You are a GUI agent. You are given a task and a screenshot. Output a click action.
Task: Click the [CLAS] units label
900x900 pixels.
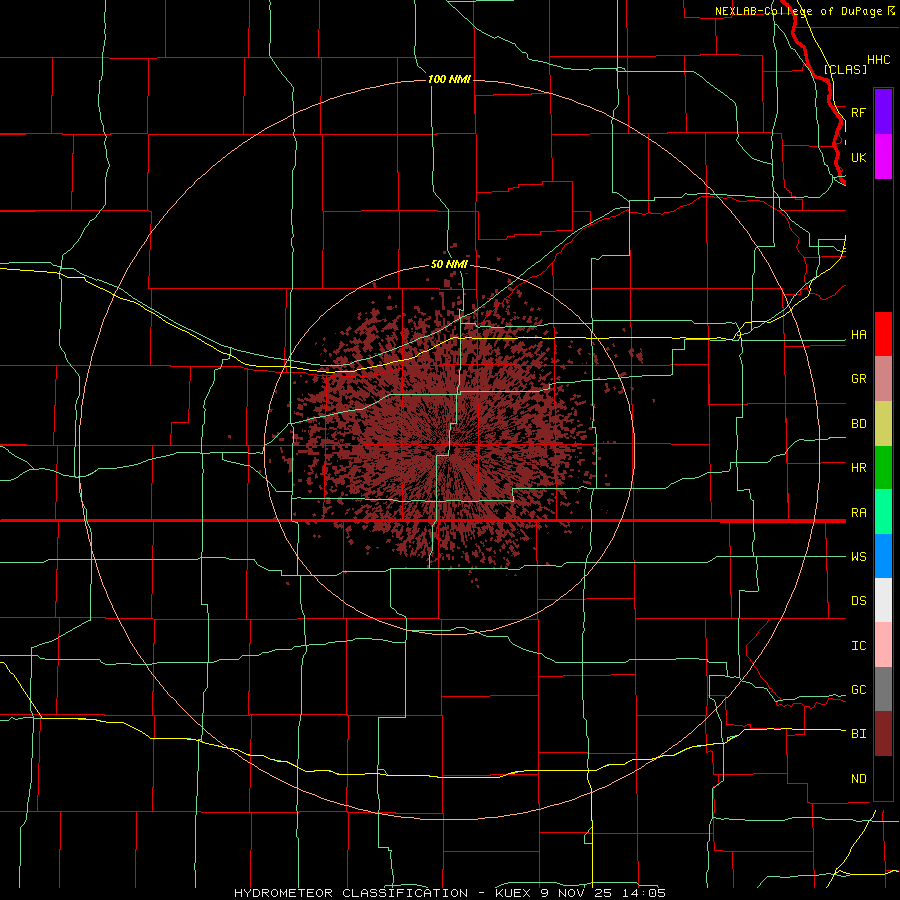click(x=845, y=69)
